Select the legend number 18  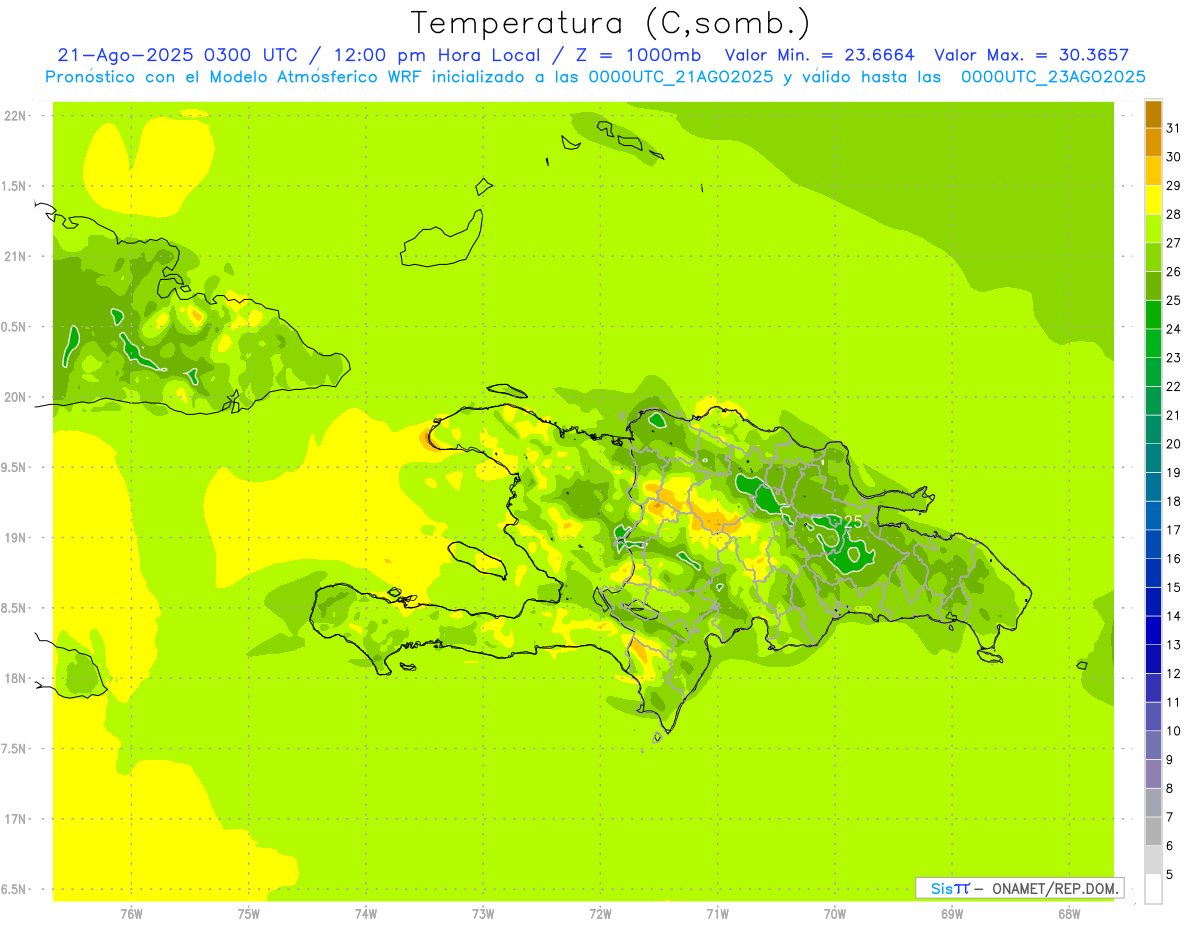point(1174,501)
